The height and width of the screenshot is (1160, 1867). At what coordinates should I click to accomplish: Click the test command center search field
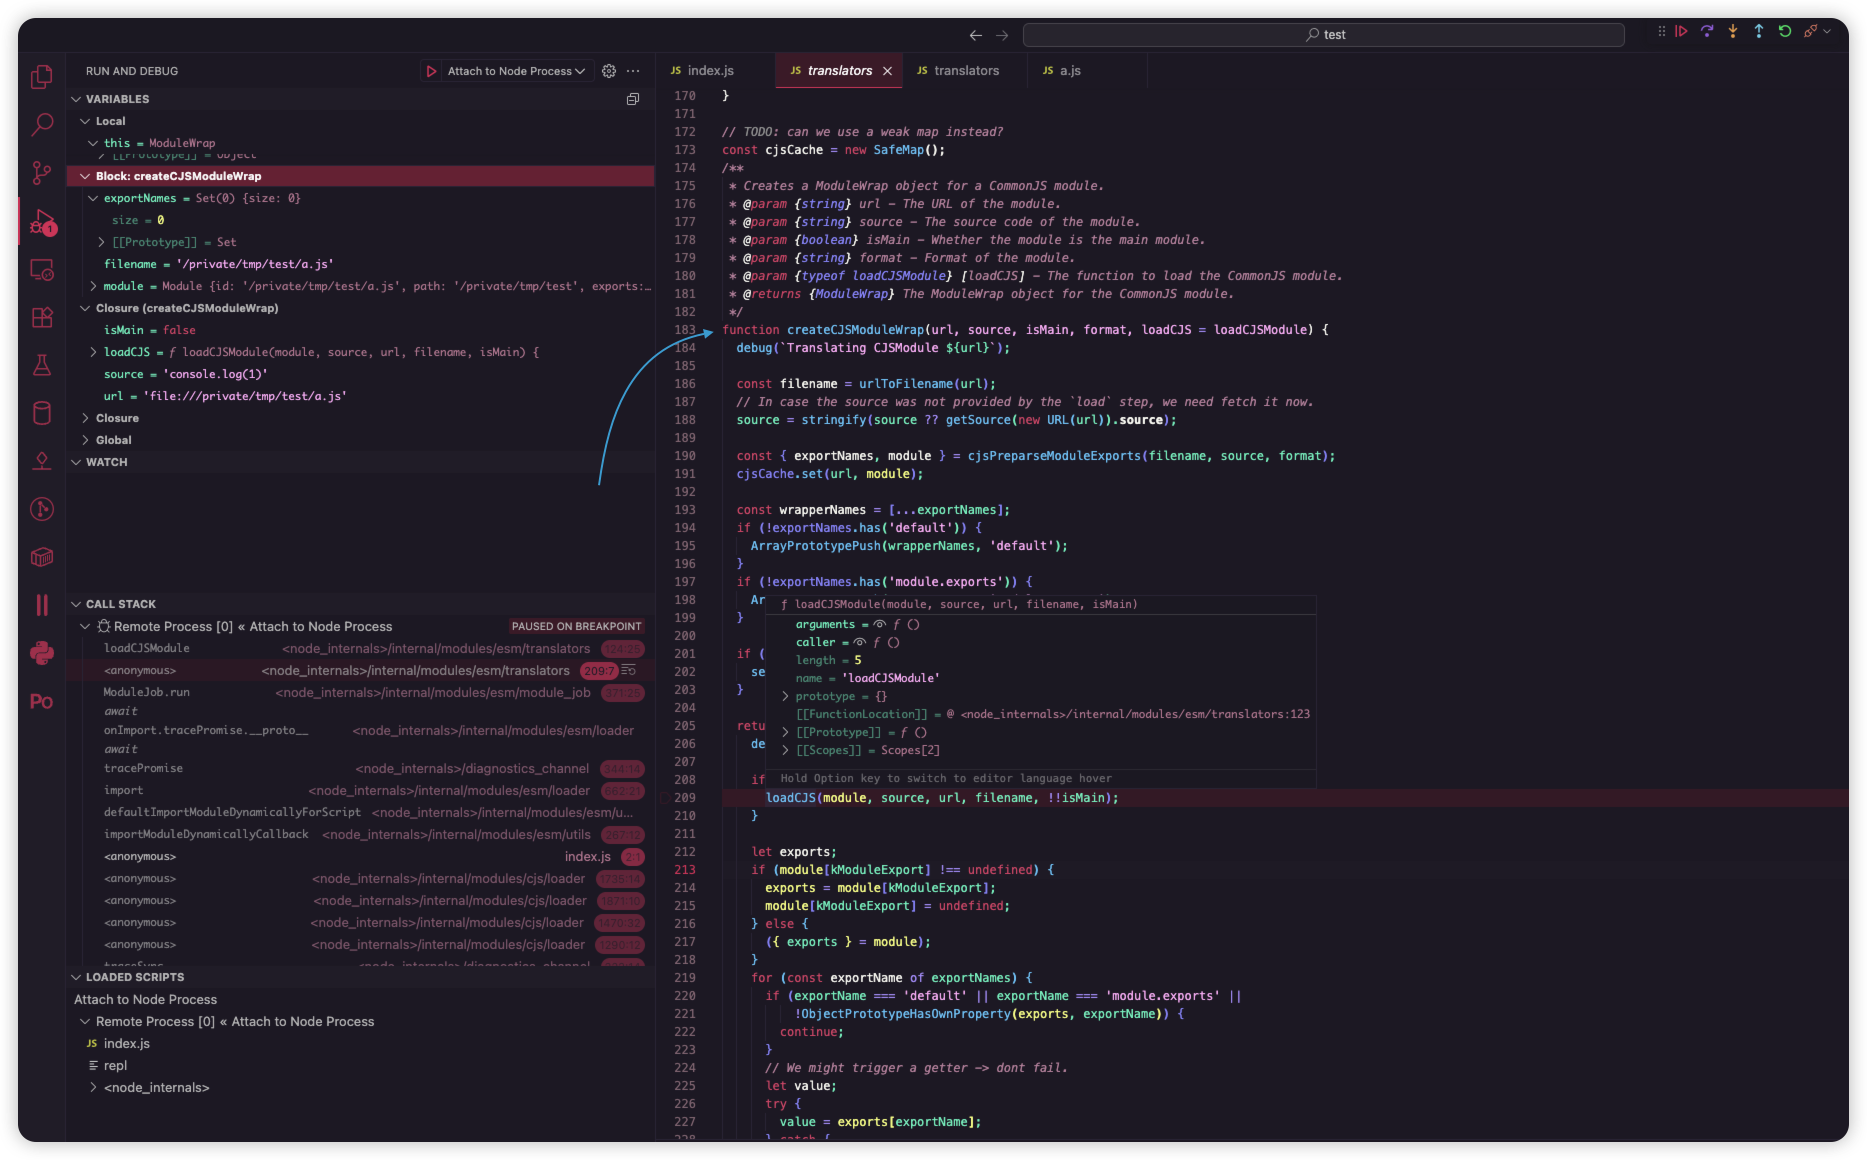point(1324,35)
